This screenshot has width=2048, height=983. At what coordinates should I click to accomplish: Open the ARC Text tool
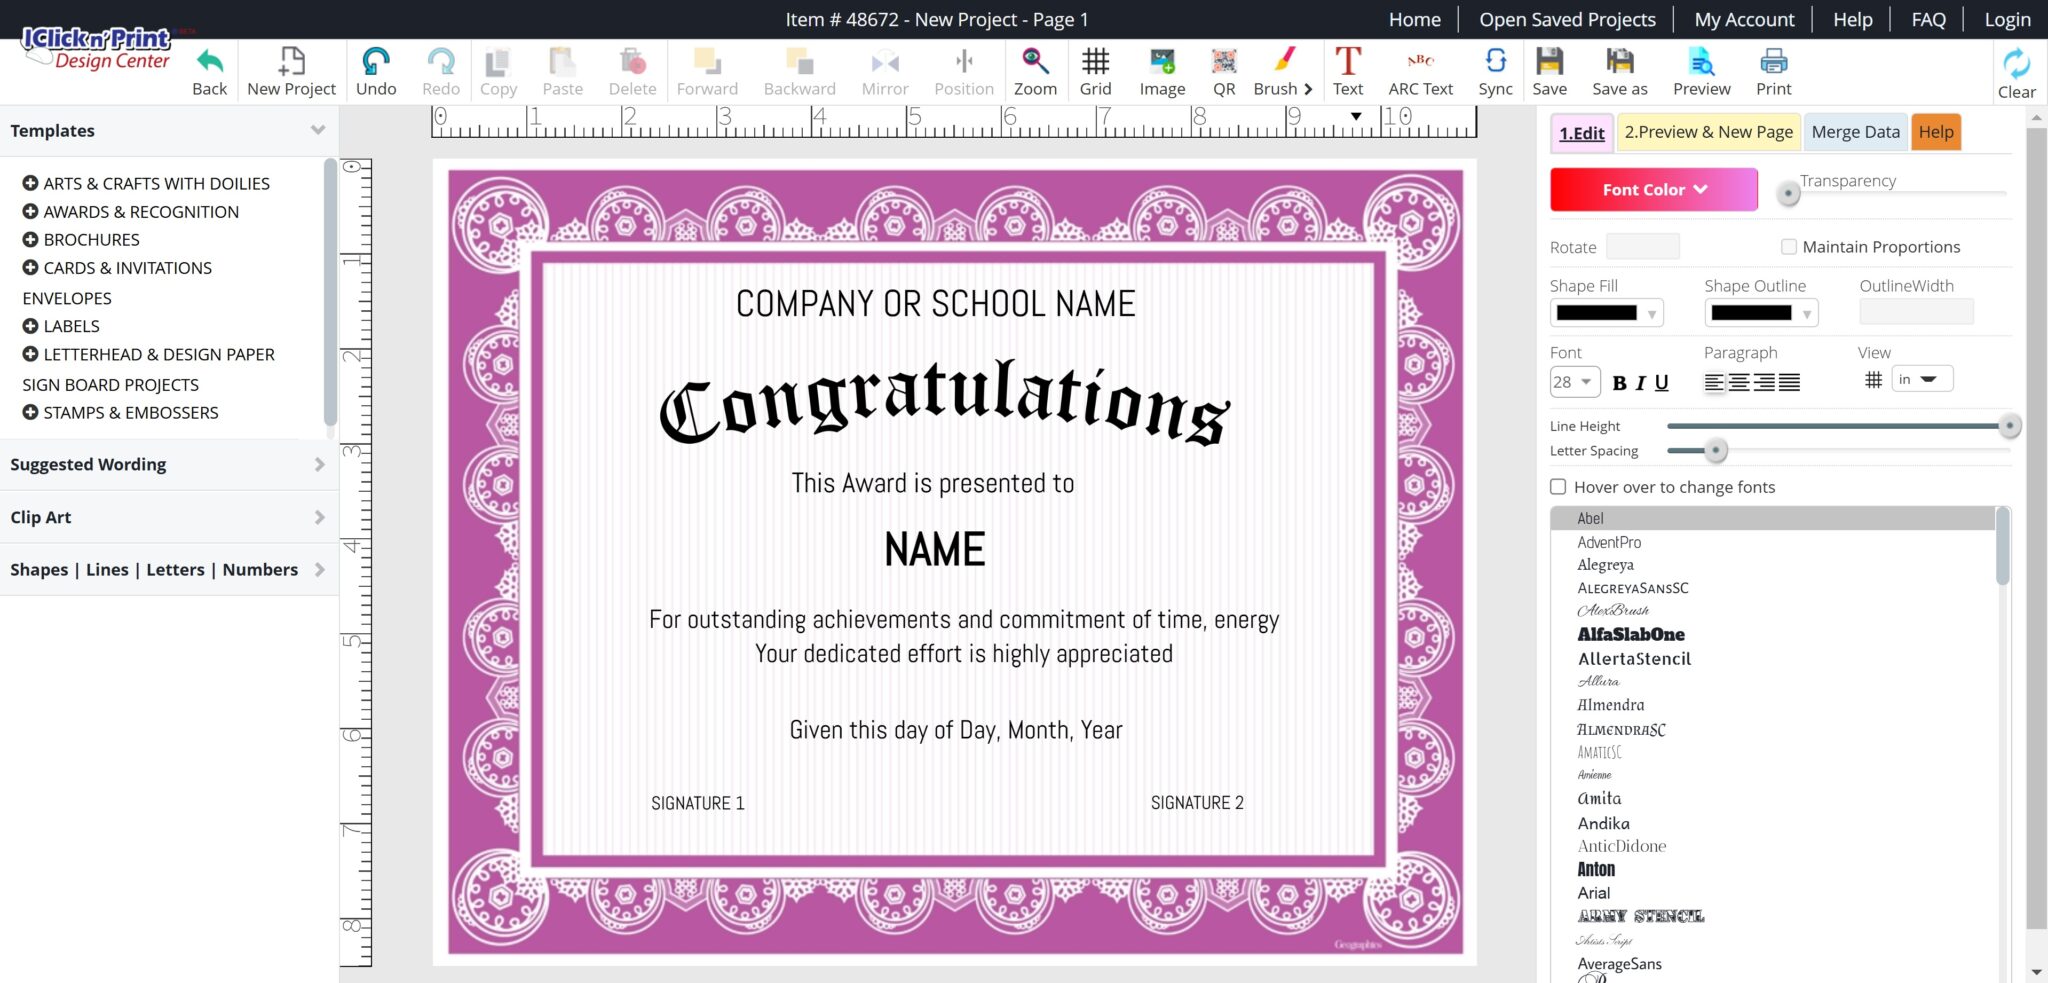[x=1420, y=70]
